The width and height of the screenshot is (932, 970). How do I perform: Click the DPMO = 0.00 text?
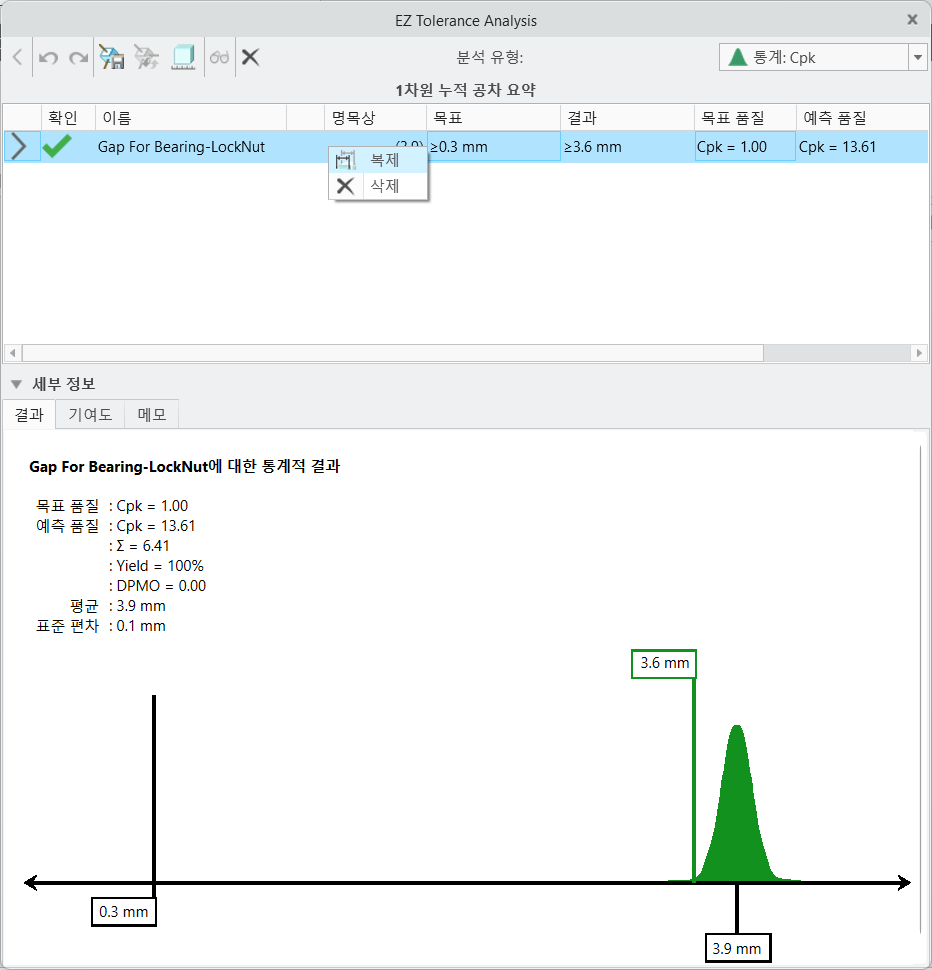pos(161,585)
